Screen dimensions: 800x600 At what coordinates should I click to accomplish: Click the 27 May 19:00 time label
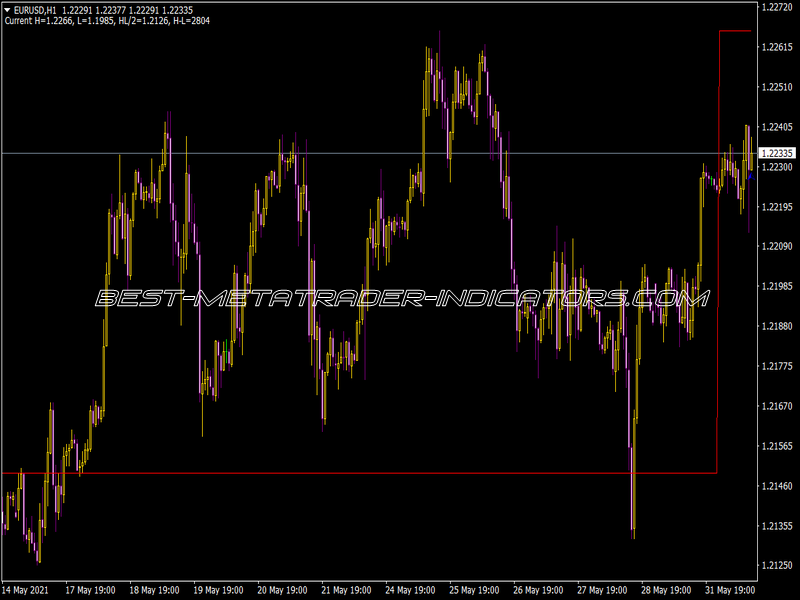point(602,590)
